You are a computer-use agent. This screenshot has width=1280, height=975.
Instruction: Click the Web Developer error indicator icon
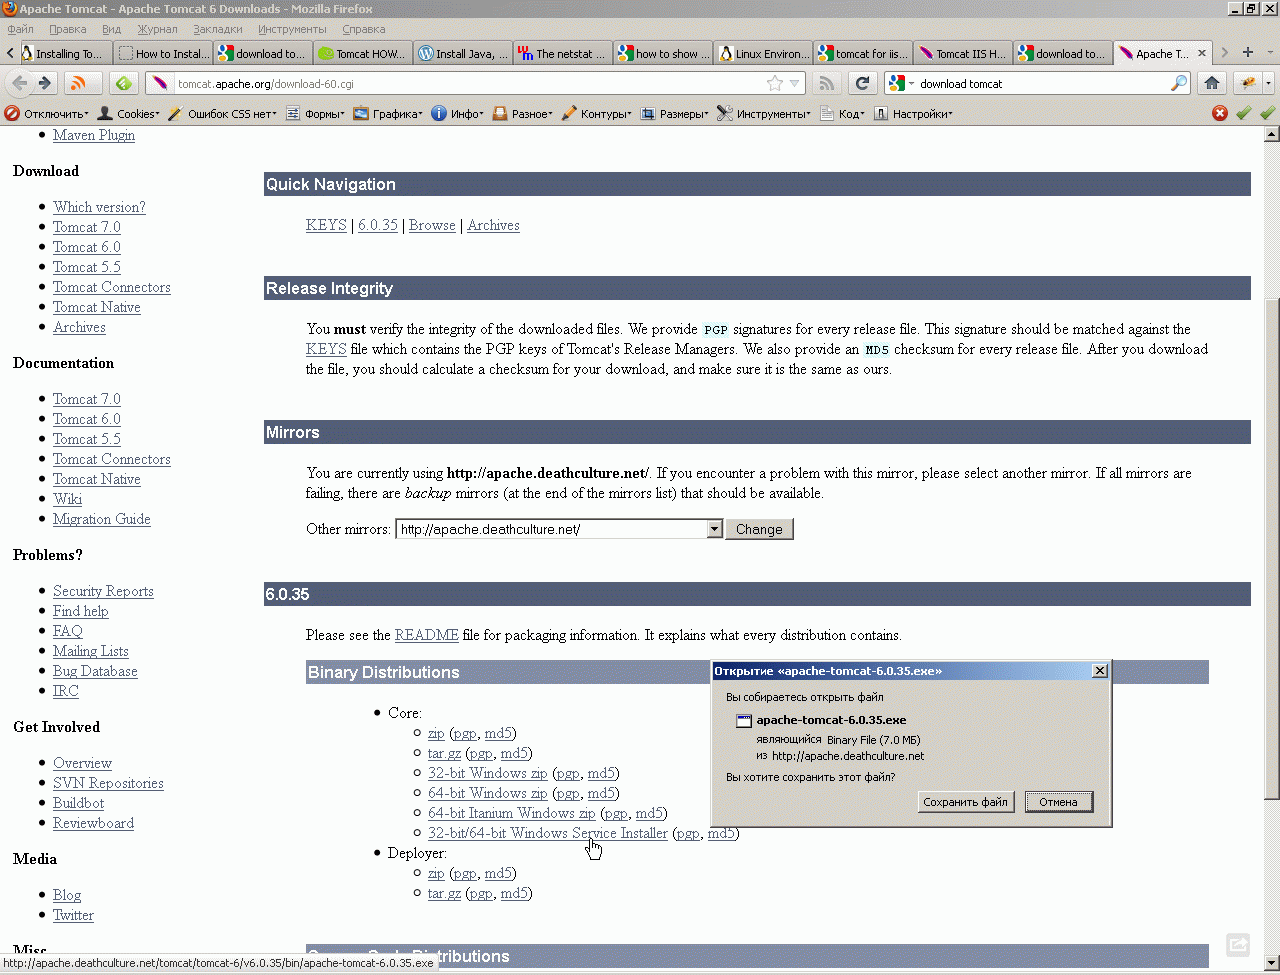1220,113
